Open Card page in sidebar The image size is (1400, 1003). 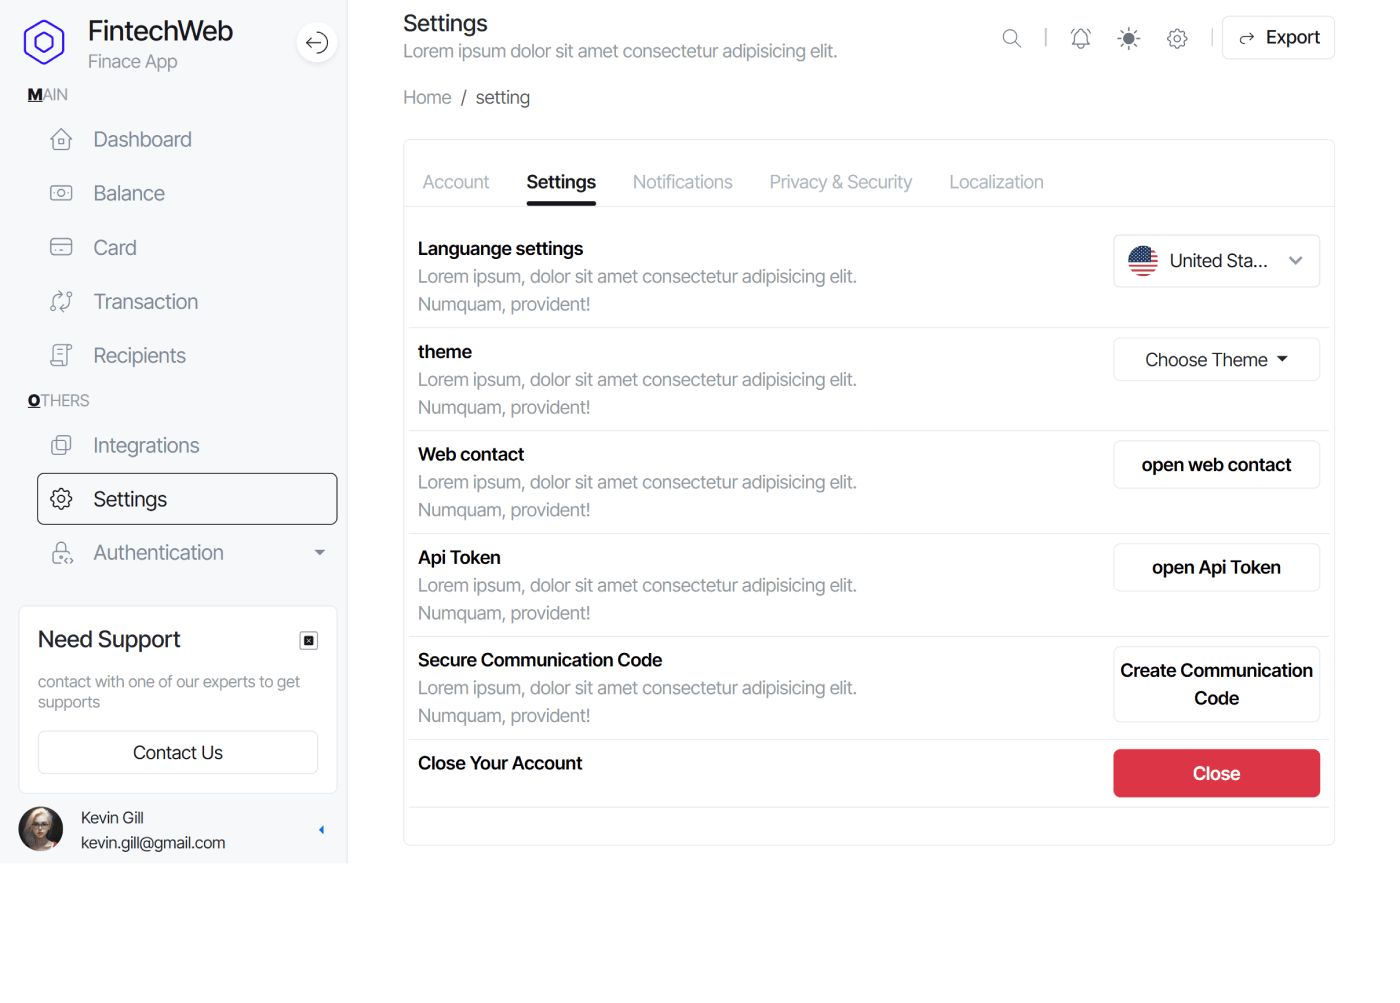[187, 247]
